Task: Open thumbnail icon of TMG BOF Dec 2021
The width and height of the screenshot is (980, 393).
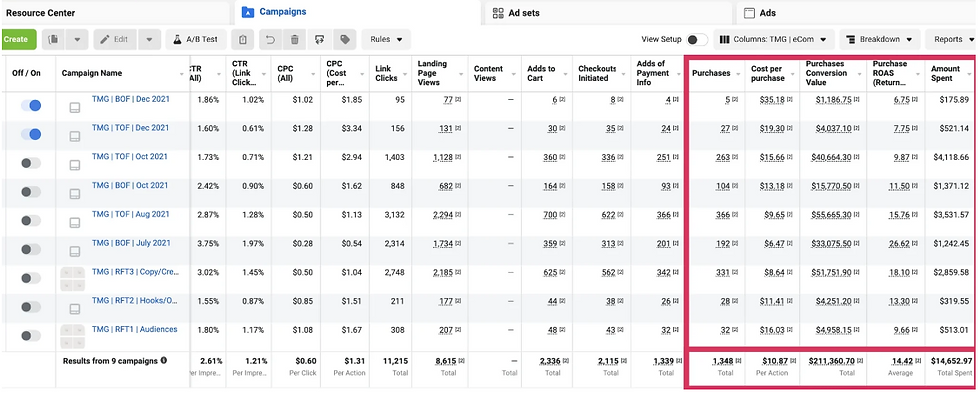Action: click(x=74, y=108)
